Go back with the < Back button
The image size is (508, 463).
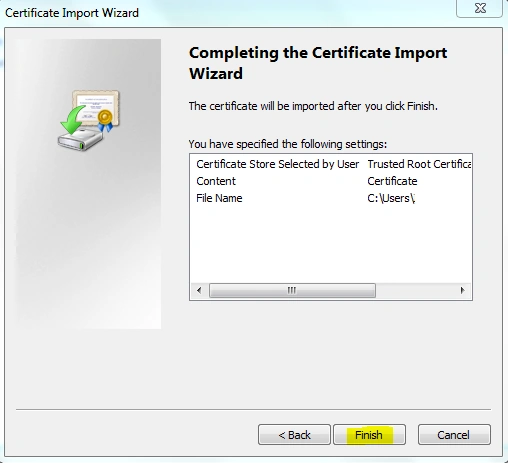click(294, 435)
